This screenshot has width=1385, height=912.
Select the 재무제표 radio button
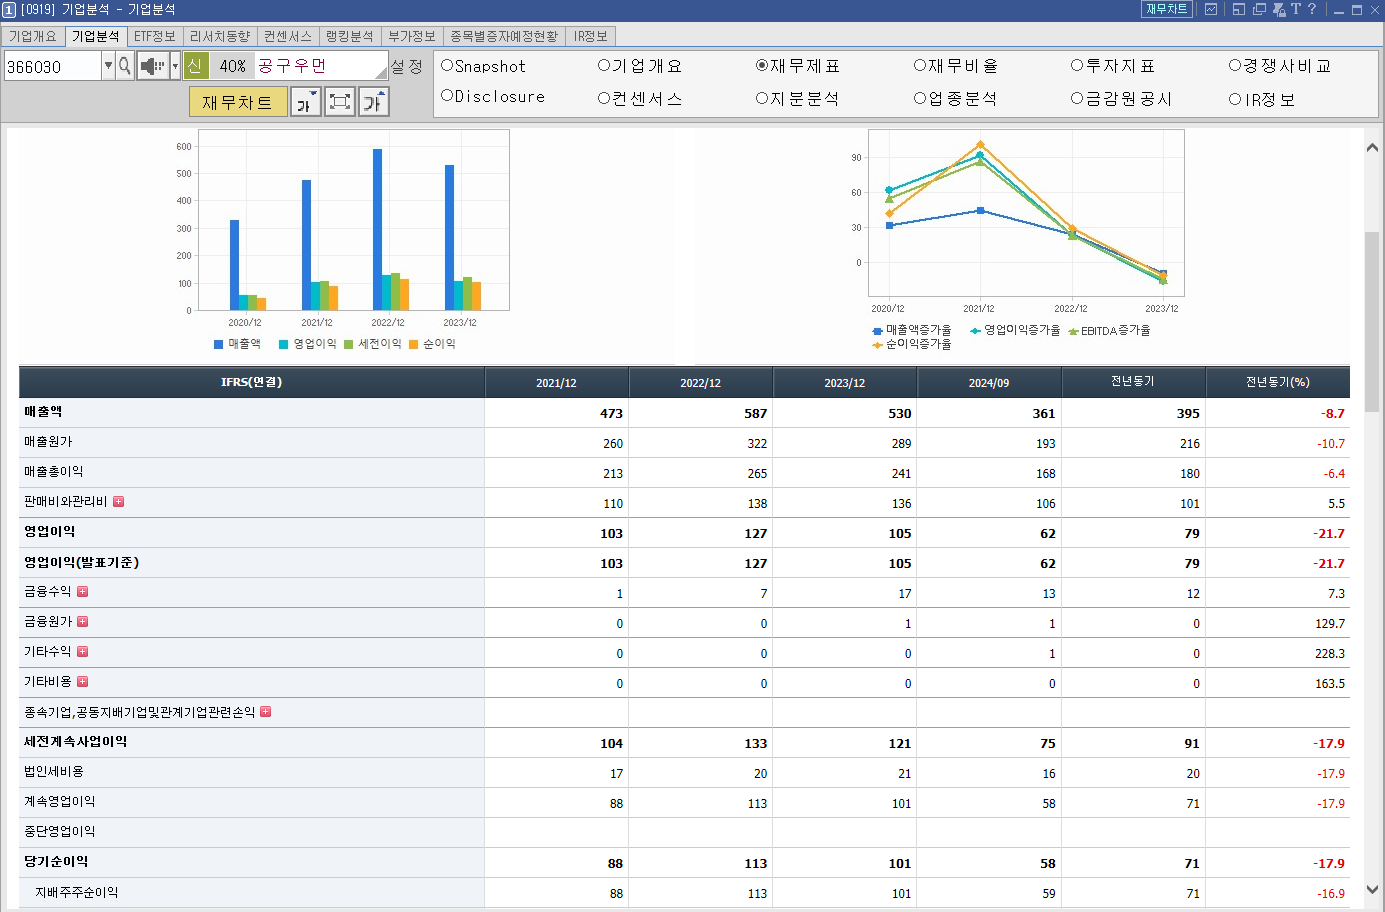pos(762,66)
